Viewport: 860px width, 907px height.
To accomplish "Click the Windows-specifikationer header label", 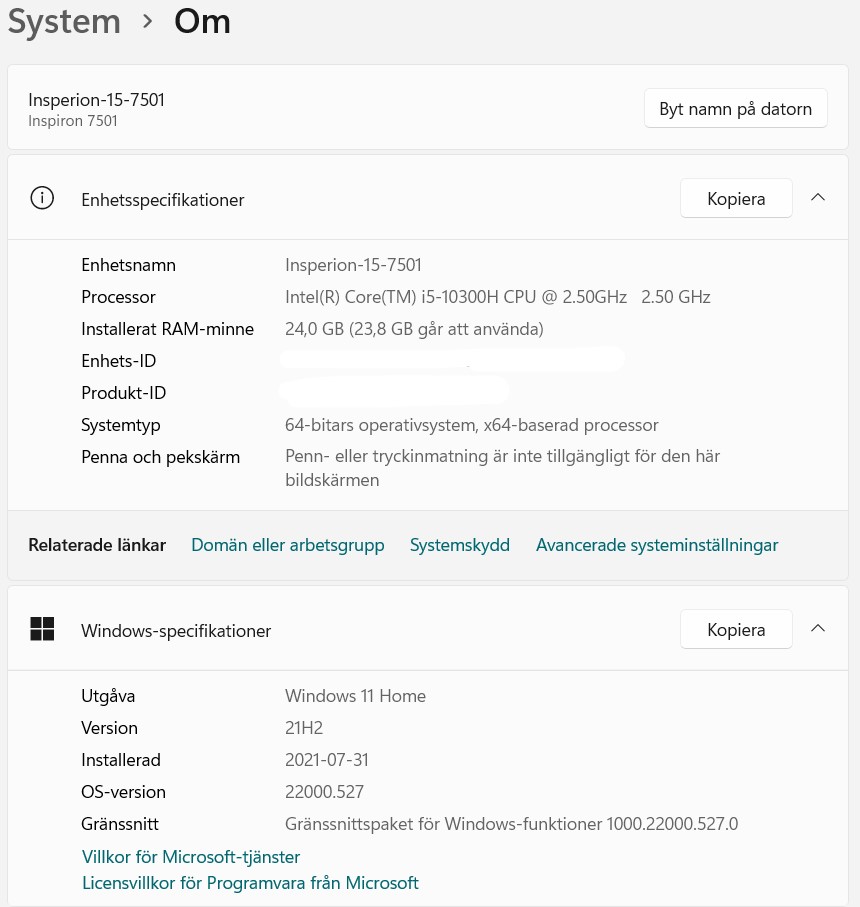I will click(176, 631).
